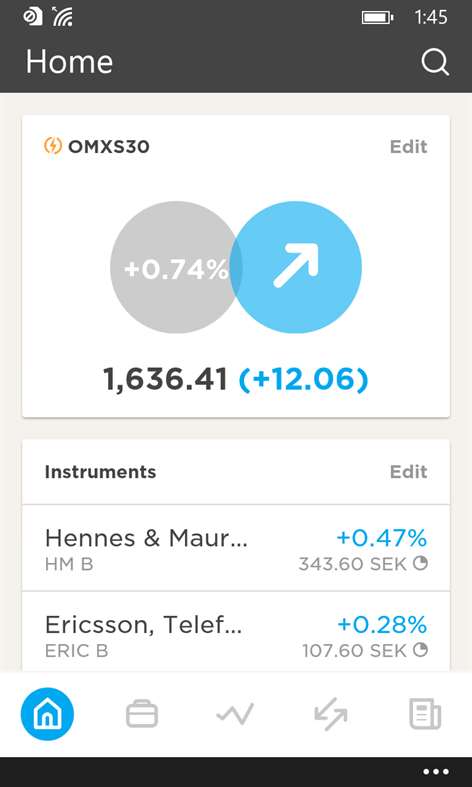This screenshot has height=787, width=472.
Task: Open the Hennes & Mauritz HM B row
Action: tap(236, 548)
